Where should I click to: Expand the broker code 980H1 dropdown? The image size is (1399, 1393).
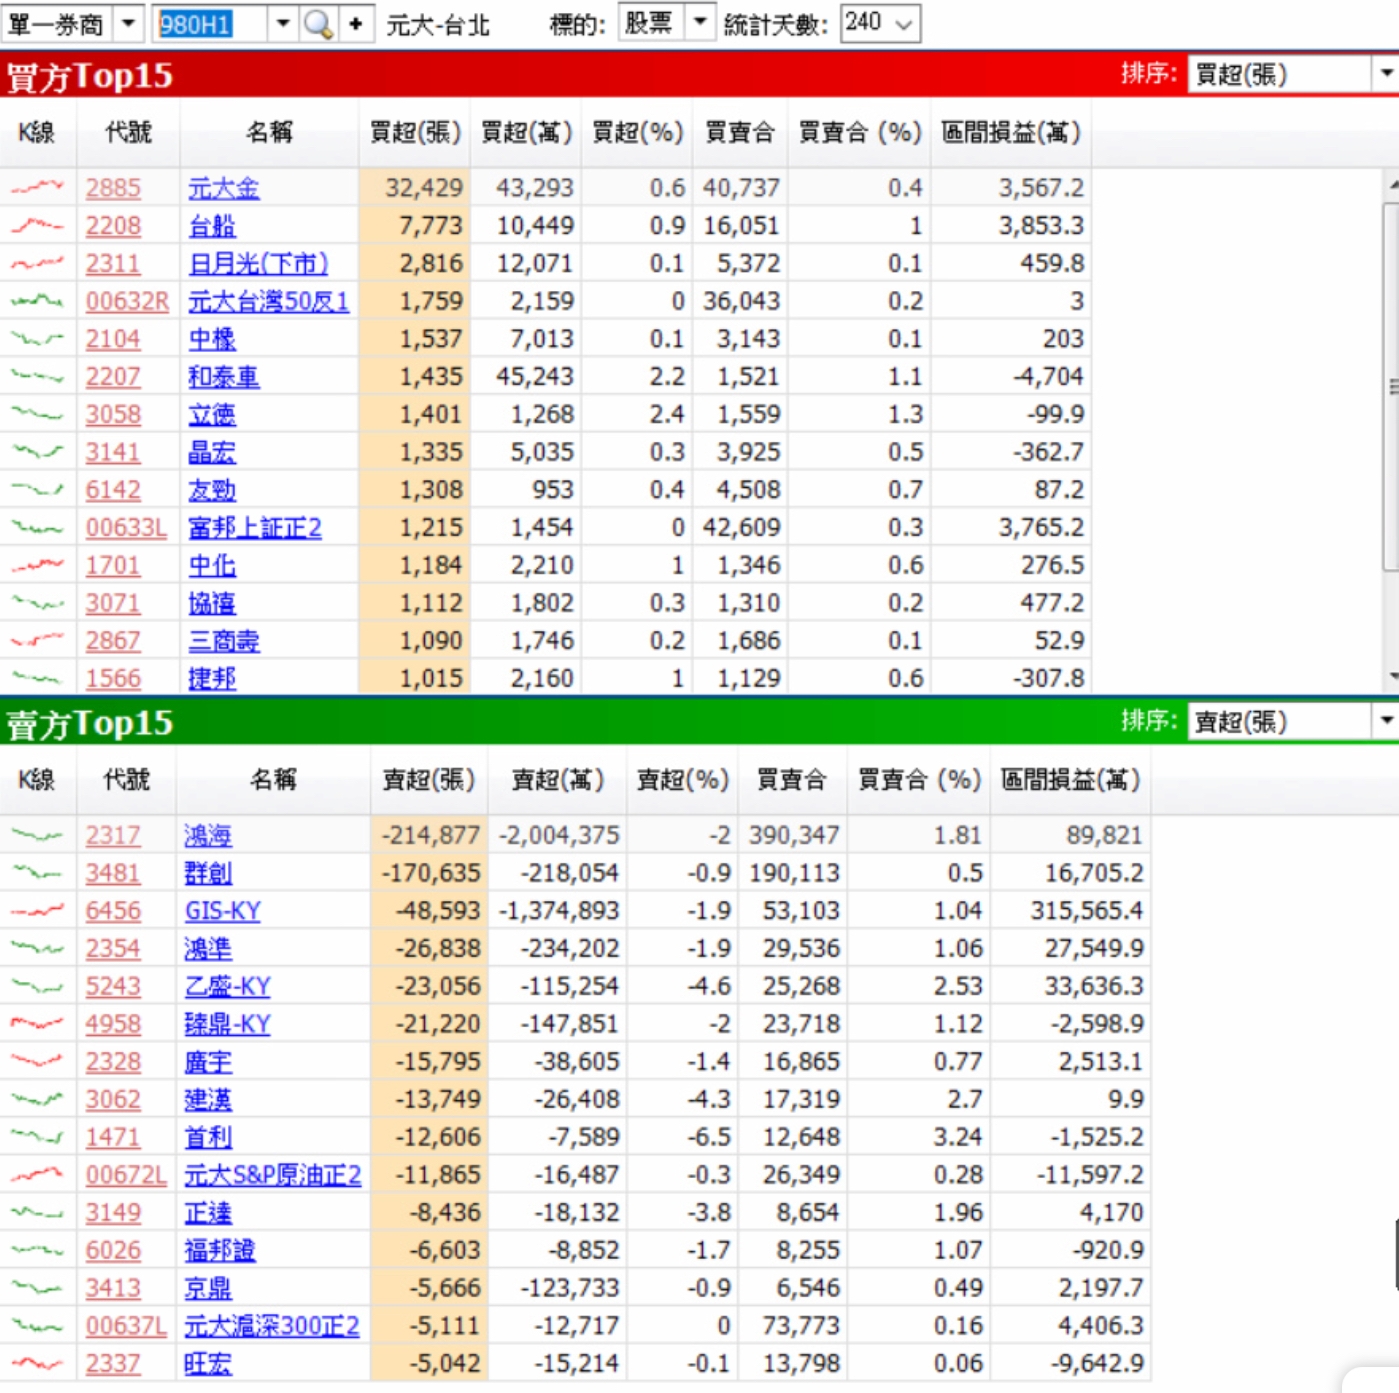(x=283, y=23)
